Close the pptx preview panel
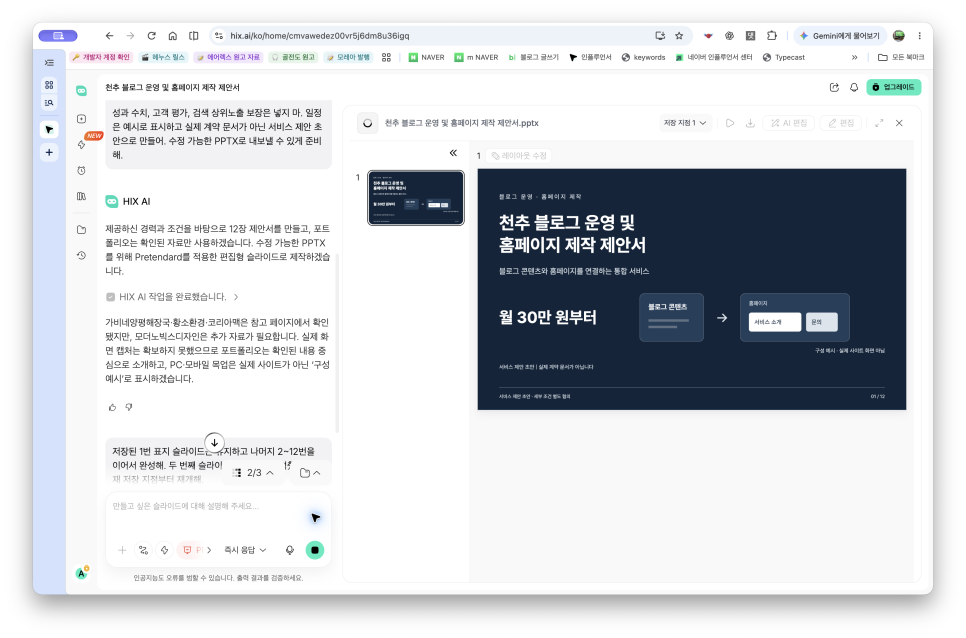Viewport: 966px width, 638px height. coord(899,123)
